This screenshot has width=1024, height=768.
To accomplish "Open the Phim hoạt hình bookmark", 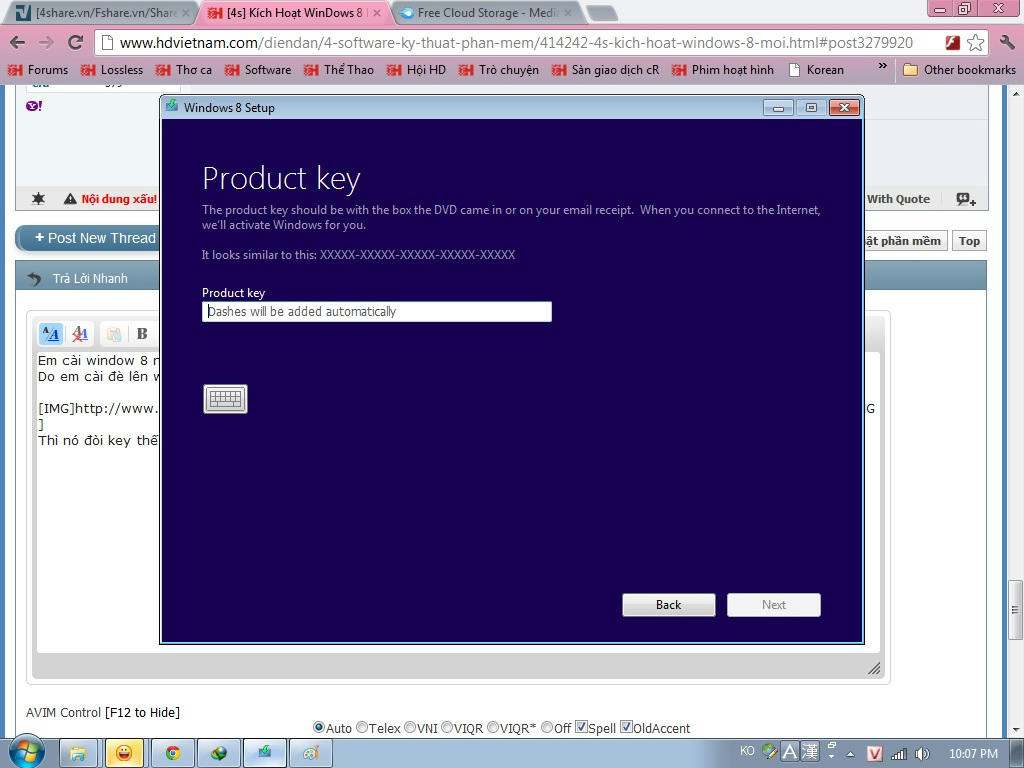I will click(x=723, y=70).
